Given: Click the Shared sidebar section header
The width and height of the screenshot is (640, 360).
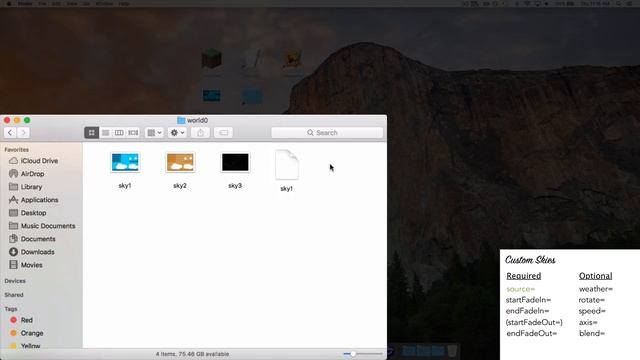Looking at the screenshot, I should 14,295.
